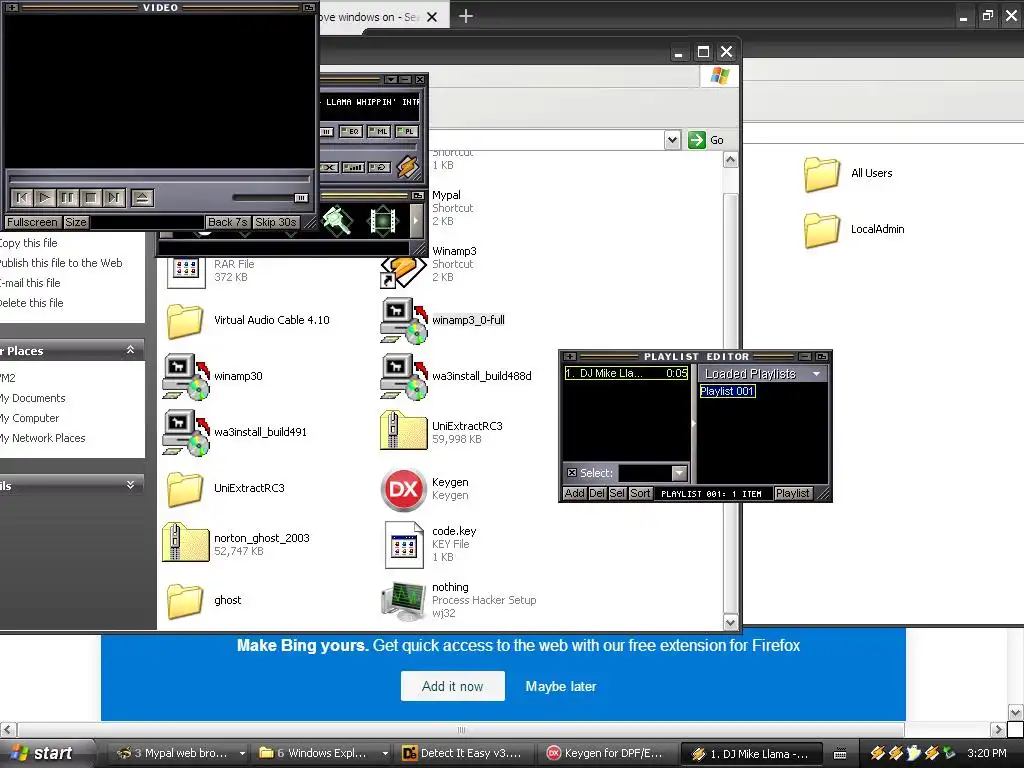Open the Playlist menu button in Playlist Editor
Image resolution: width=1024 pixels, height=768 pixels.
pyautogui.click(x=792, y=494)
